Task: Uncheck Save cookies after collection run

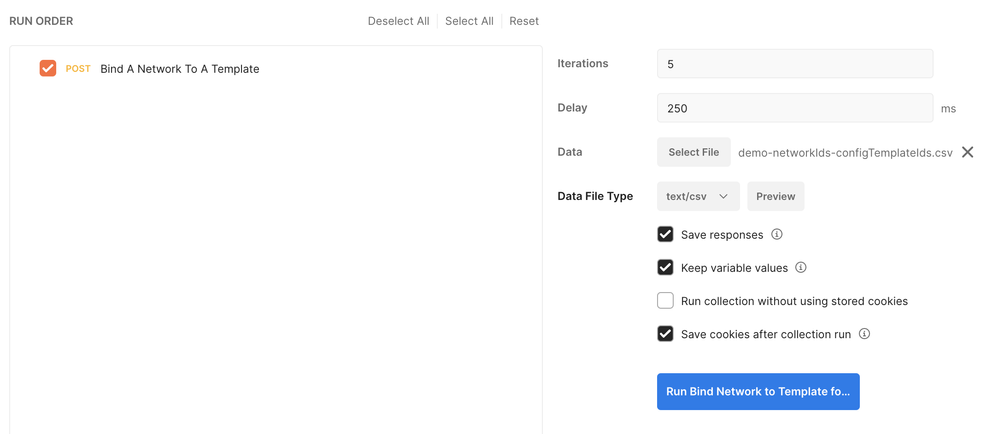Action: tap(665, 334)
